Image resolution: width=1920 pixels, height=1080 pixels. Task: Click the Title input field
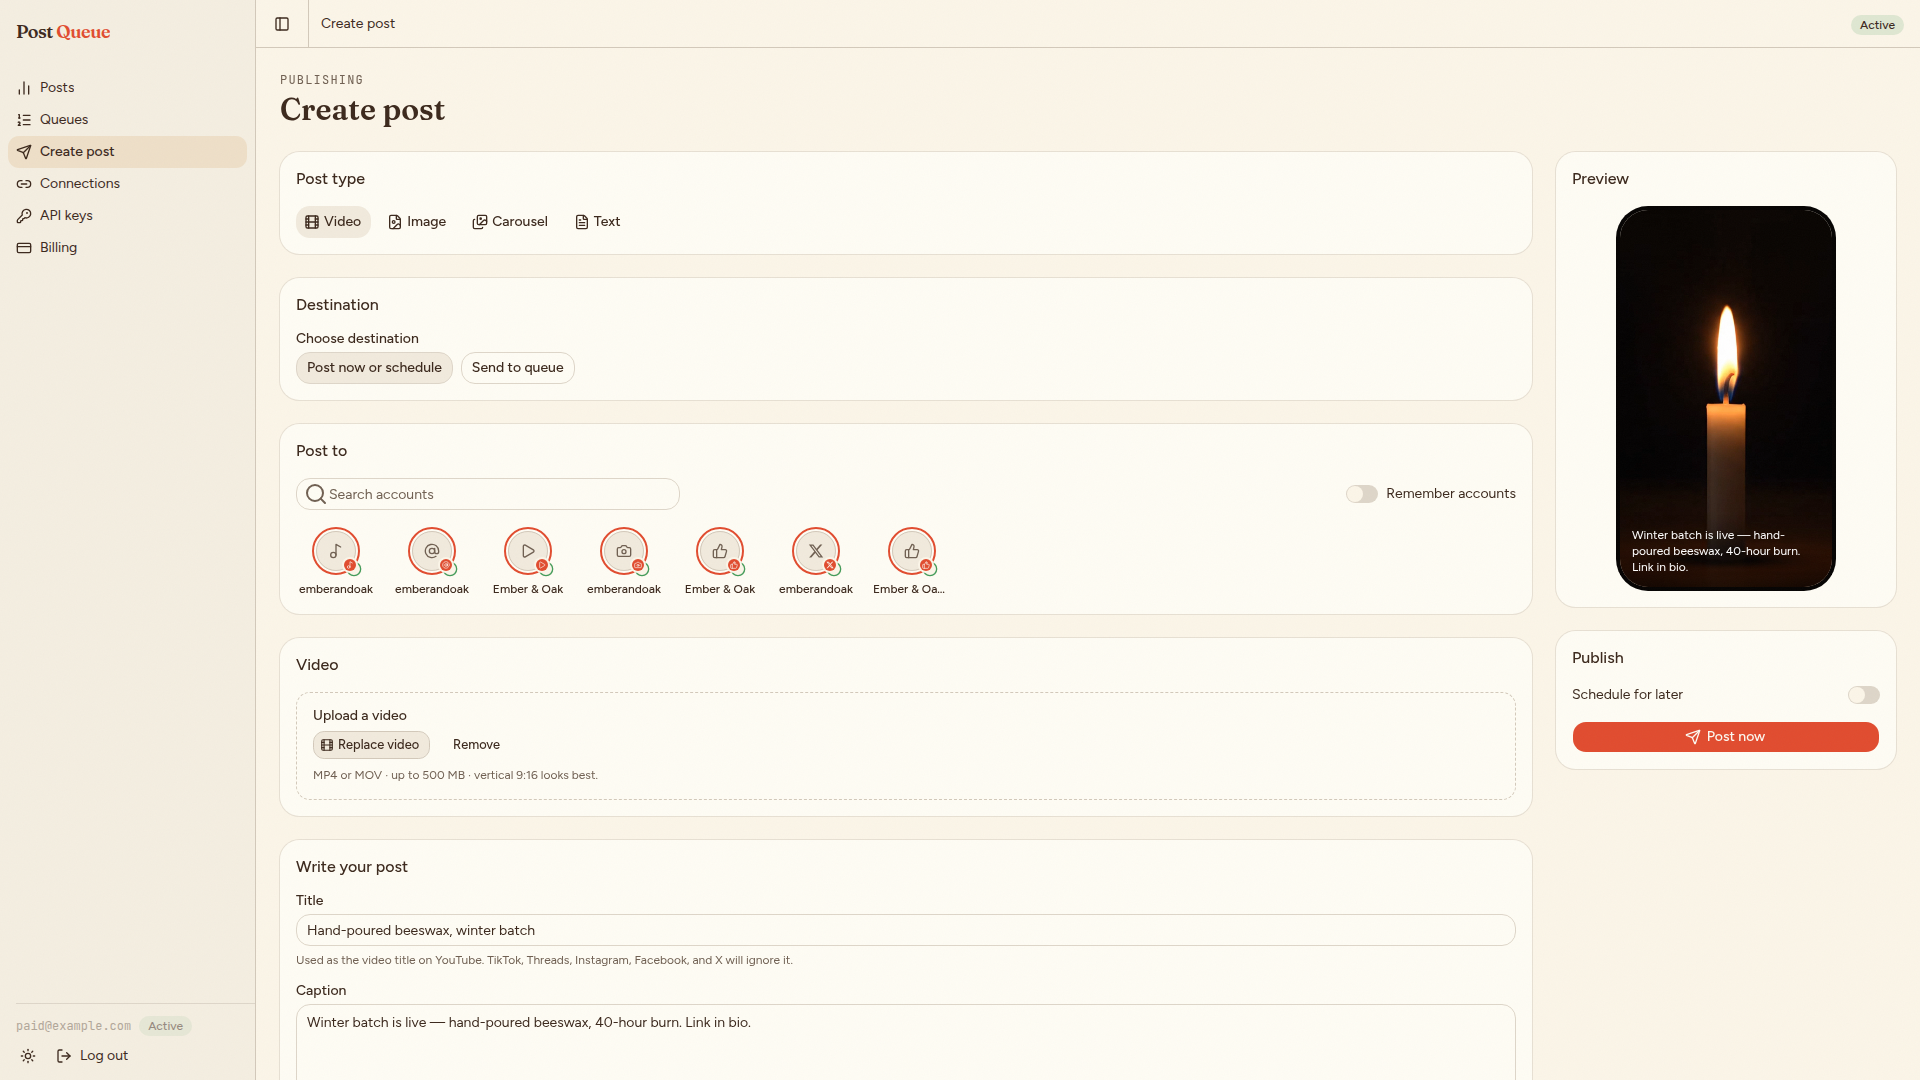pos(906,930)
